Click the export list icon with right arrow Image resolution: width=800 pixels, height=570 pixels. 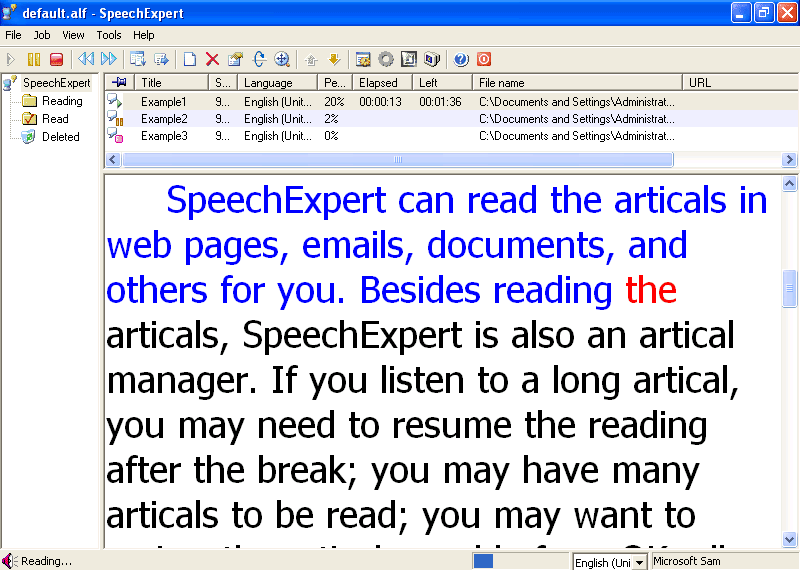click(161, 59)
